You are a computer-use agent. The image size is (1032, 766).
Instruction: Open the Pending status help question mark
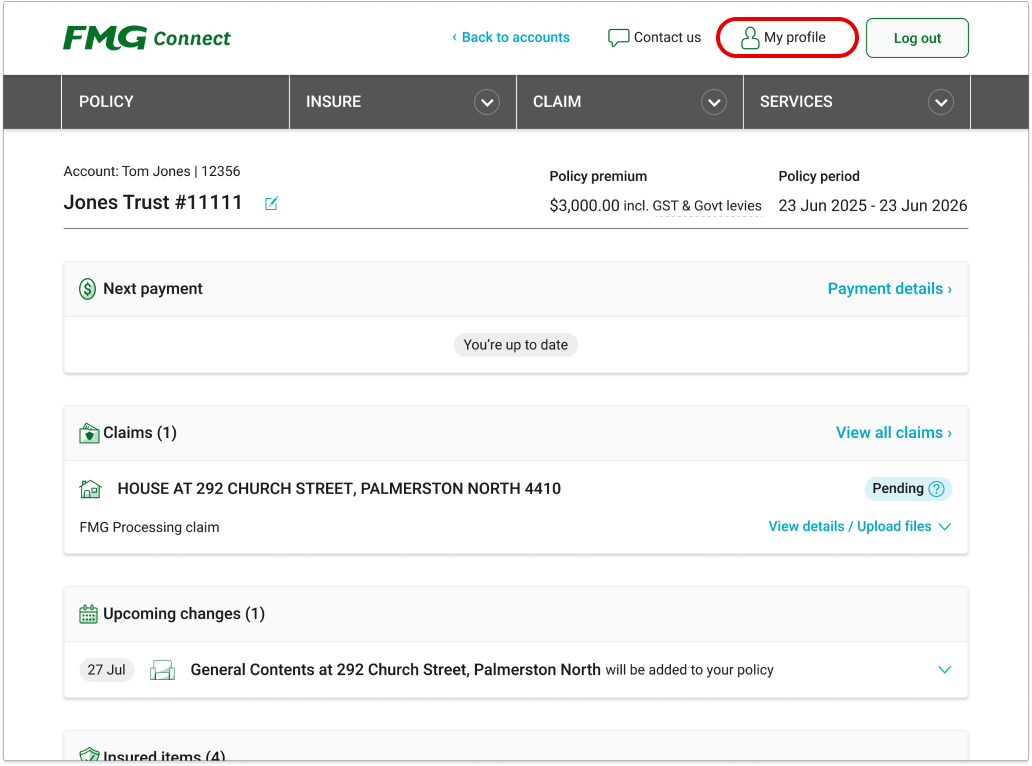(936, 489)
